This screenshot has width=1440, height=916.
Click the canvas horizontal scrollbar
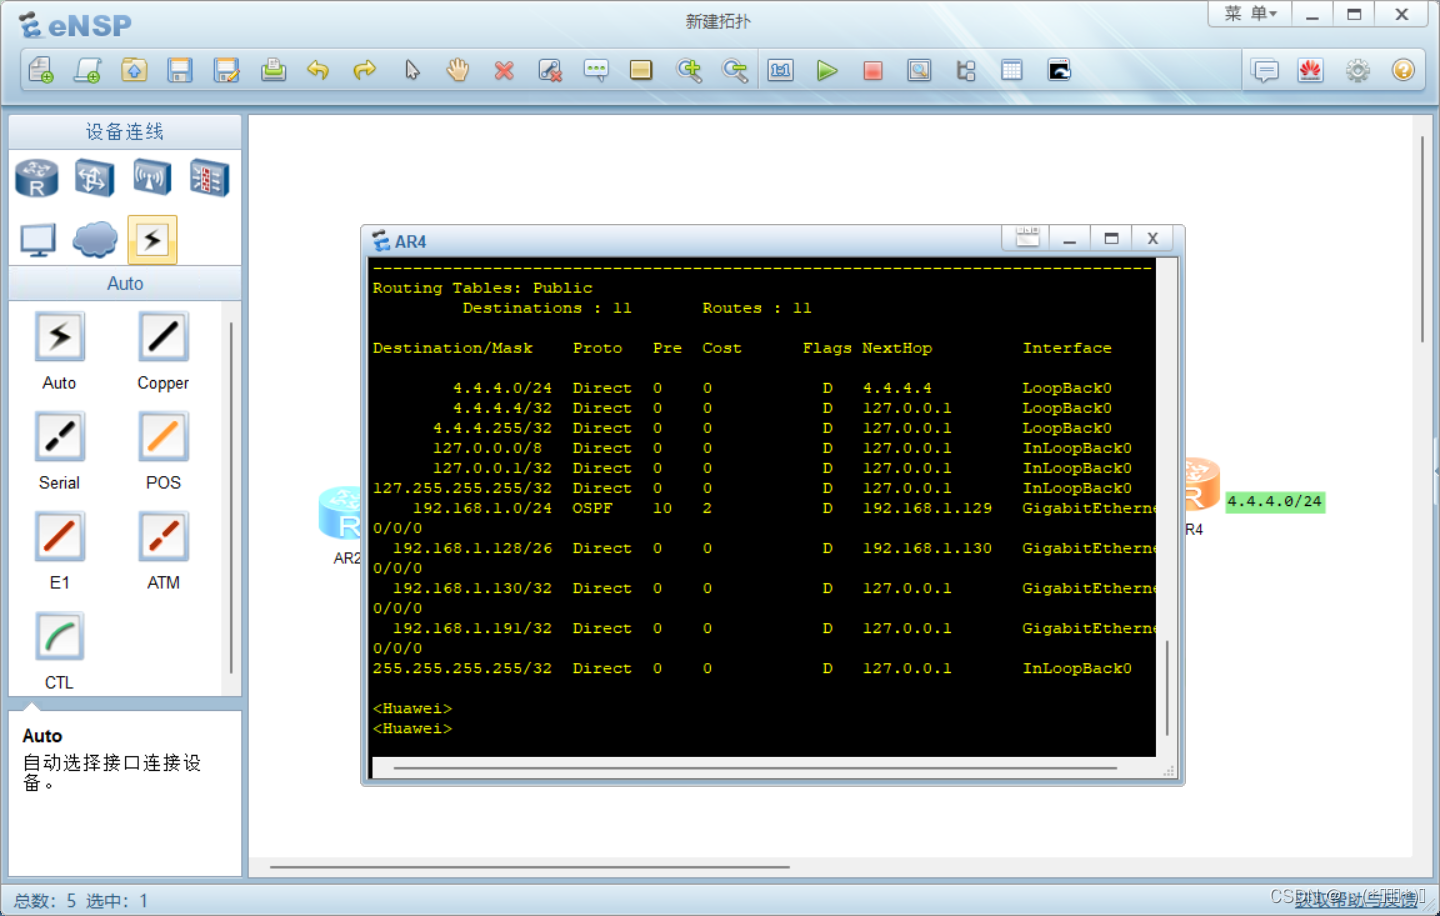coord(530,867)
